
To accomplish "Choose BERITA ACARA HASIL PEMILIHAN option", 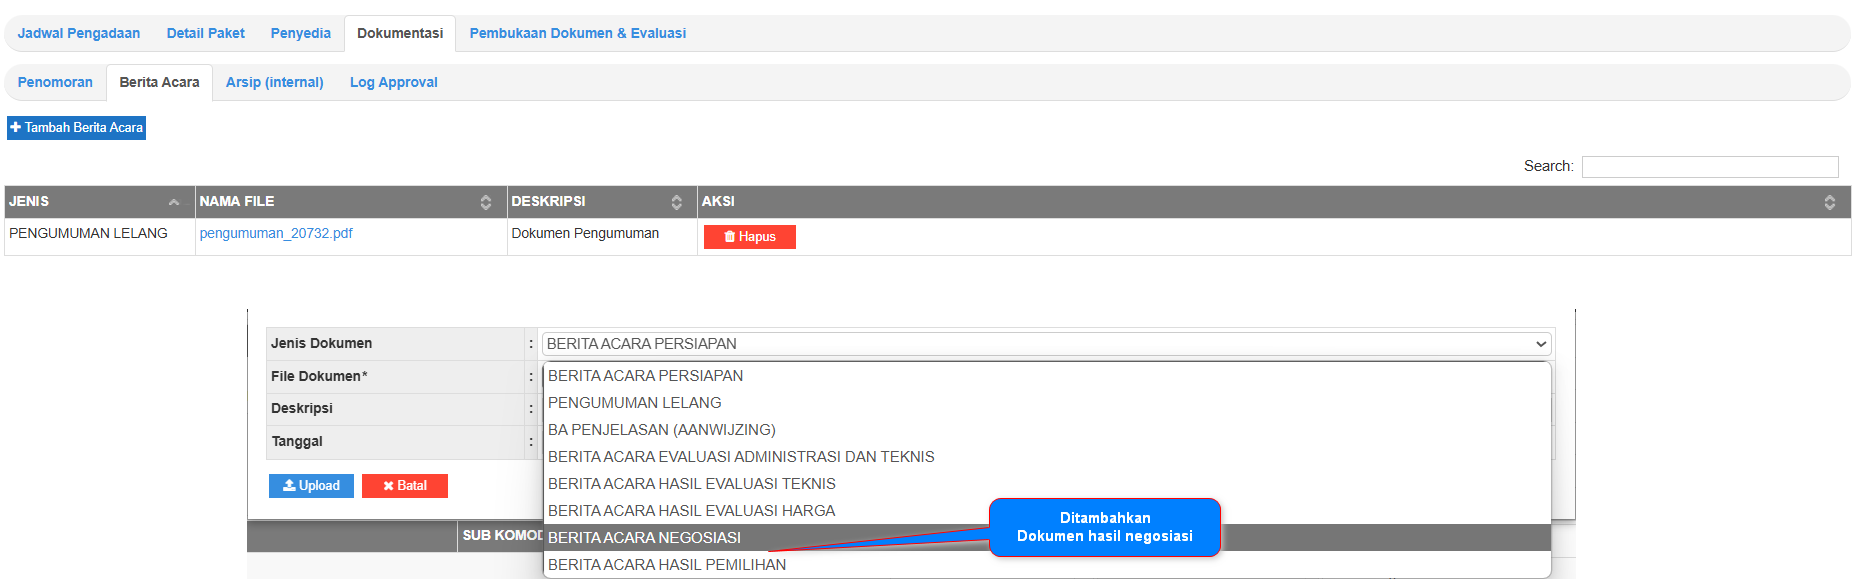I will point(666,565).
